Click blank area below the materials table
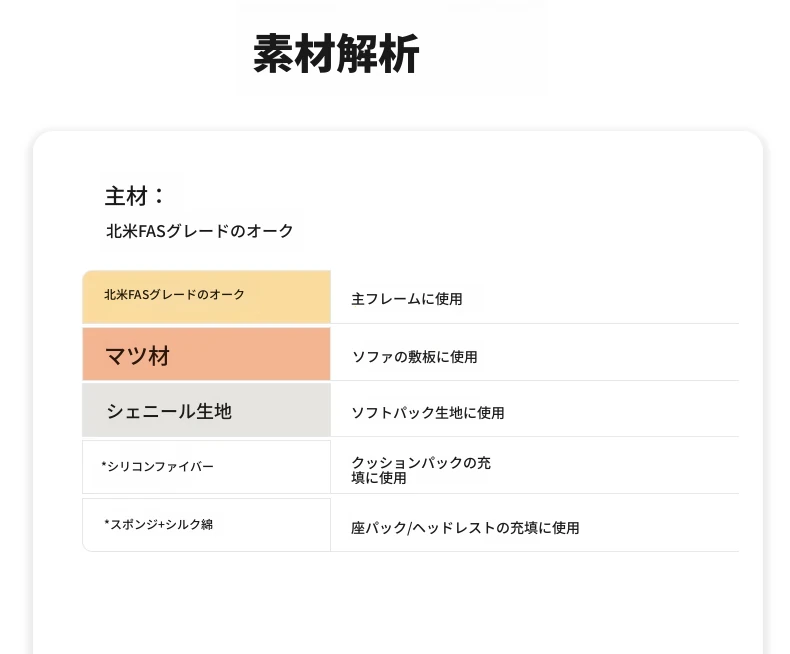Image resolution: width=790 pixels, height=654 pixels. [398, 600]
